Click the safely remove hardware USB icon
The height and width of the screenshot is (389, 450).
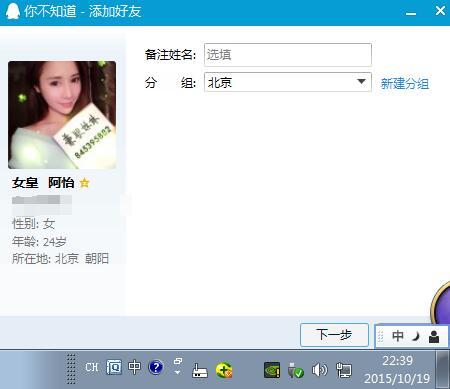[x=295, y=370]
